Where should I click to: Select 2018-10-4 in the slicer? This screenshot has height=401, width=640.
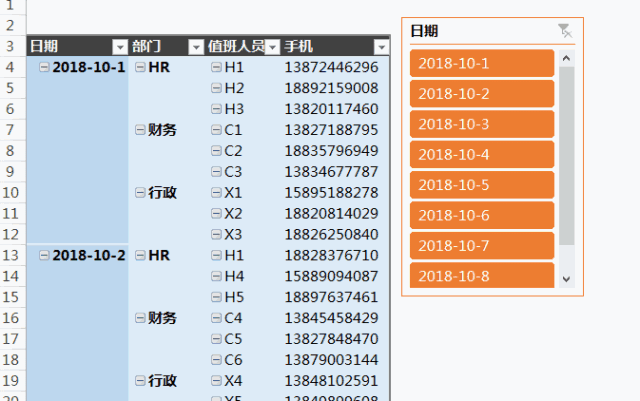pos(482,154)
